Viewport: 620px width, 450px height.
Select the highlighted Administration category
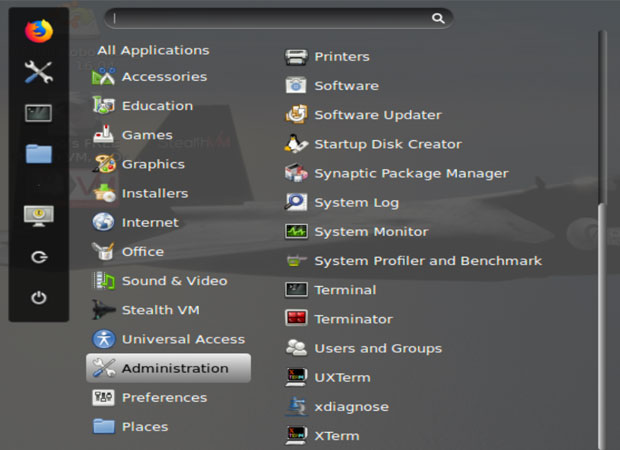pyautogui.click(x=168, y=368)
